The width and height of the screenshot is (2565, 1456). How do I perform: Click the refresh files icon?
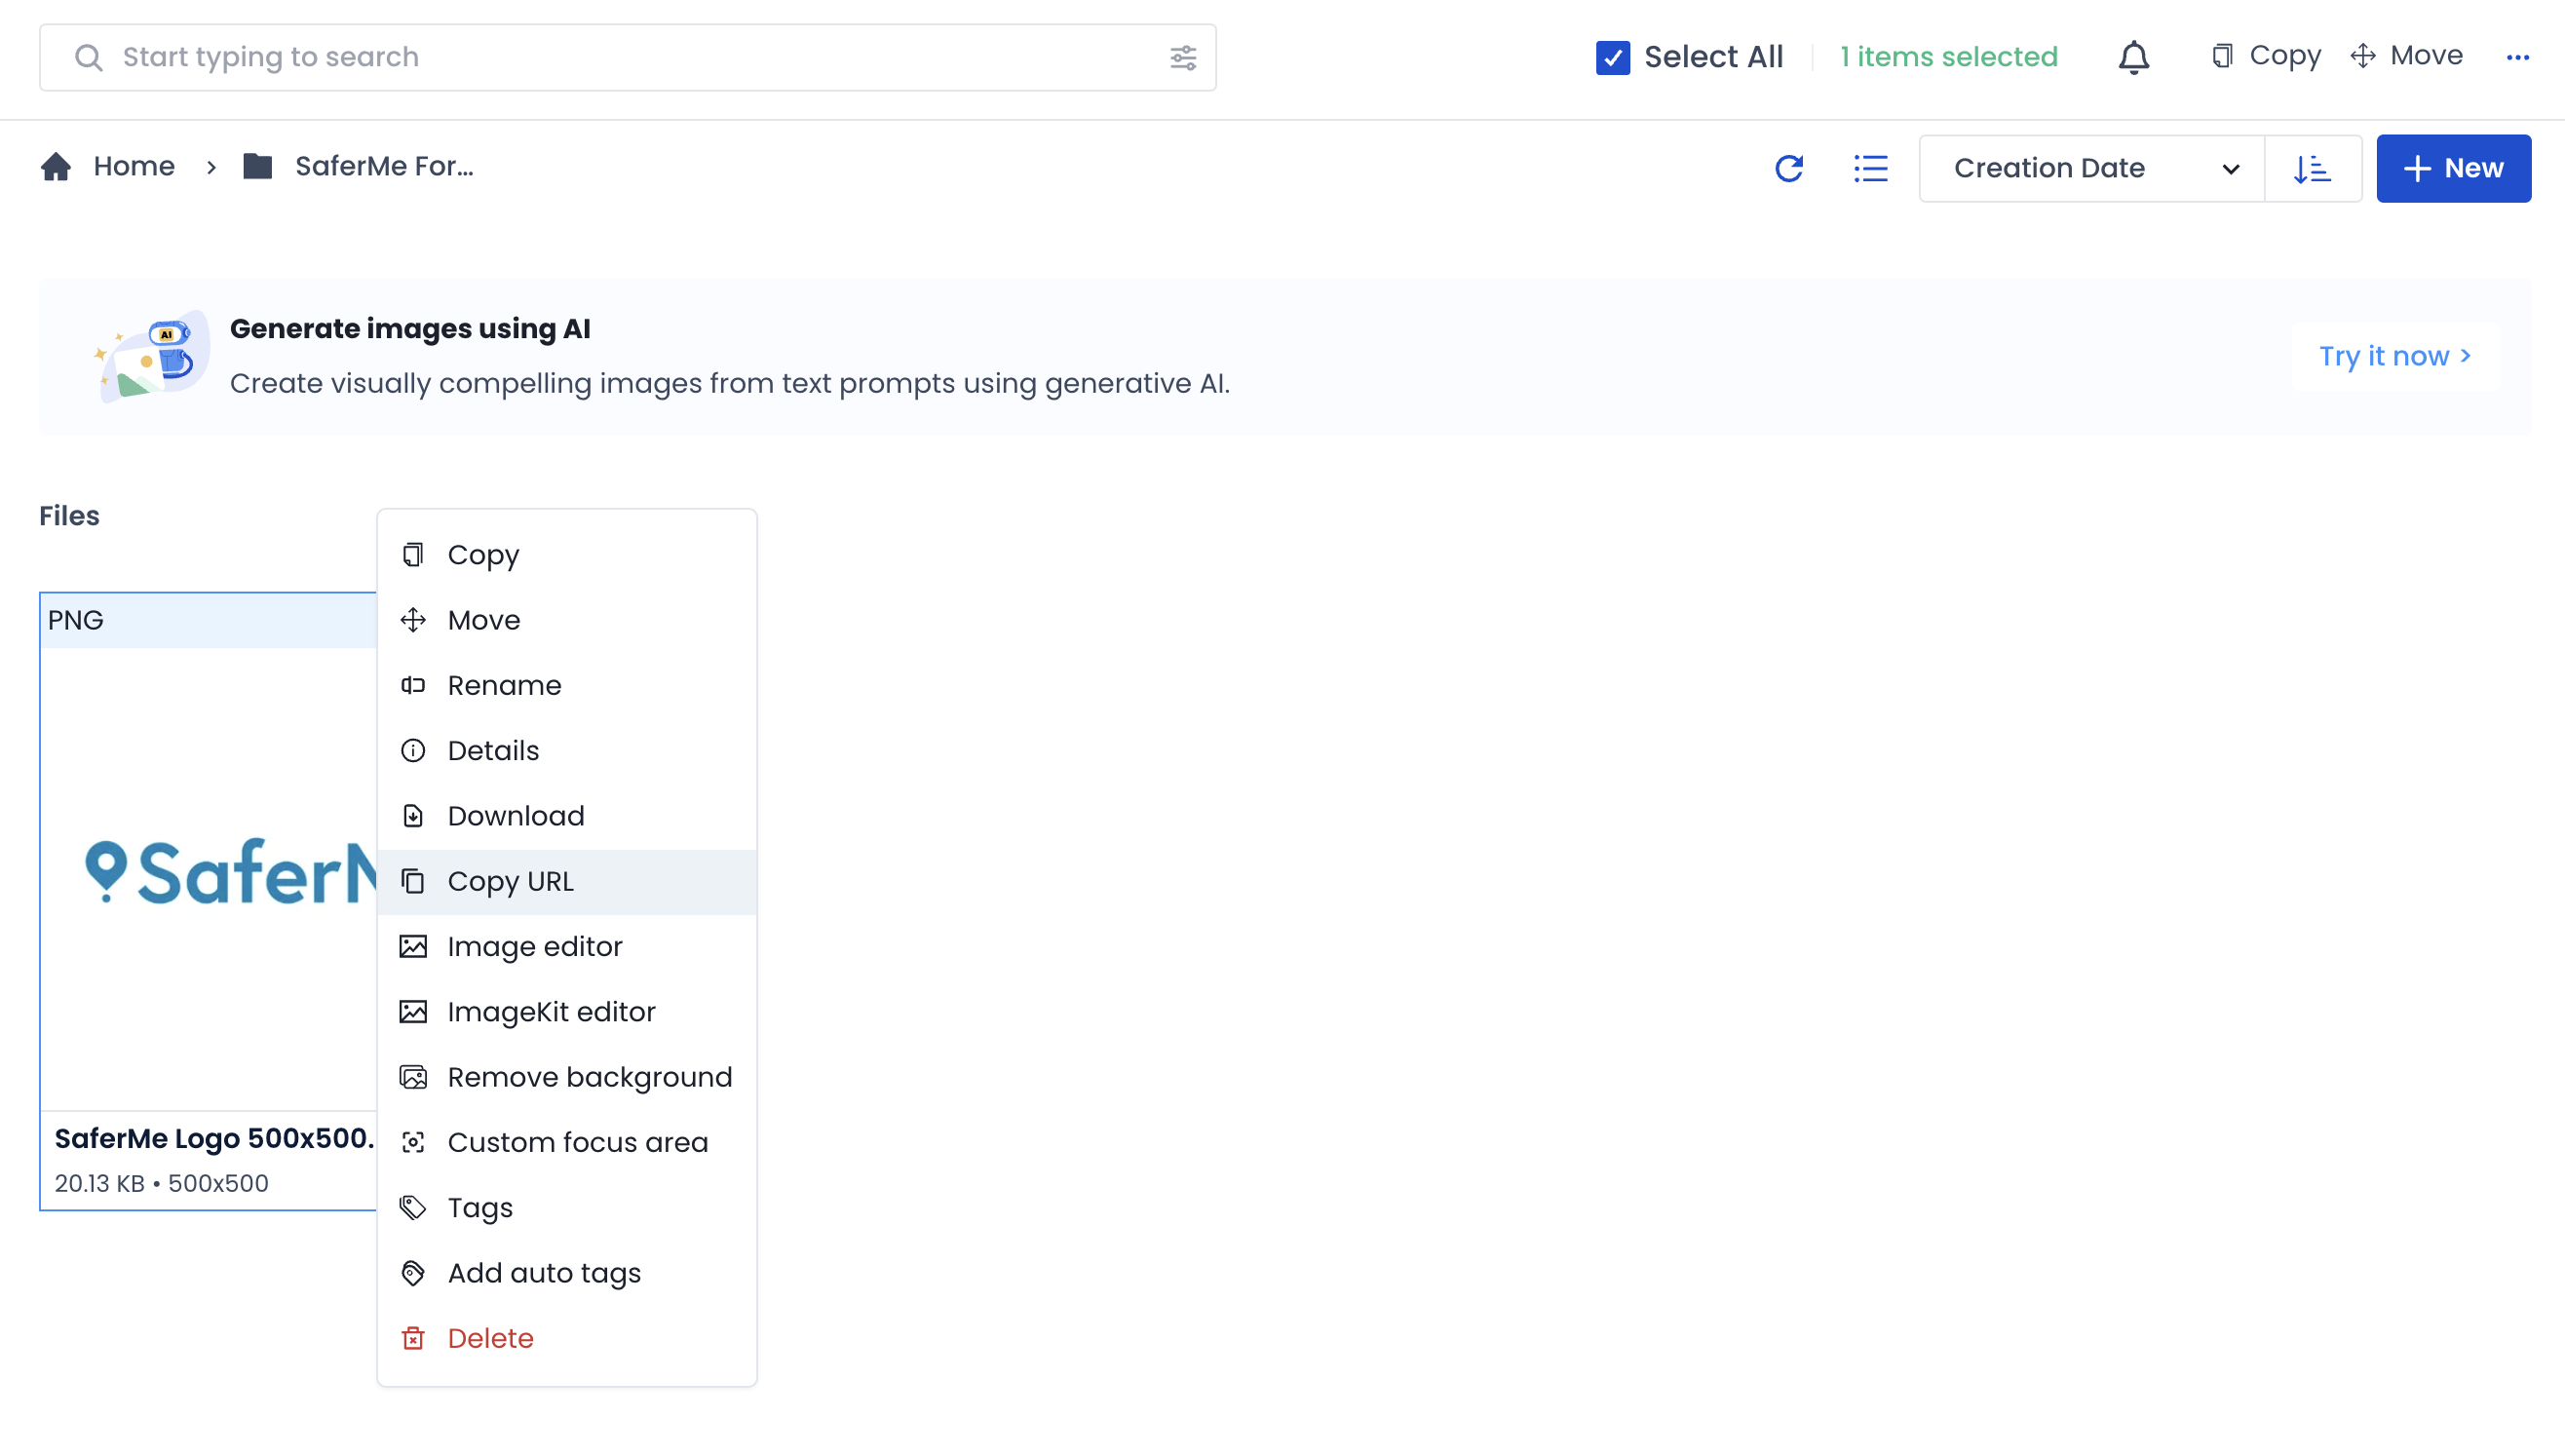tap(1788, 168)
